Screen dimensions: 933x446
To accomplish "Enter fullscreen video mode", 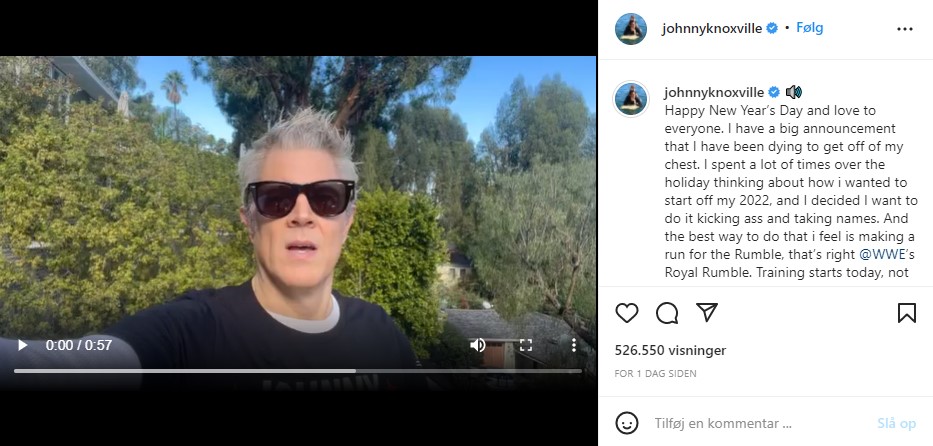I will [525, 345].
